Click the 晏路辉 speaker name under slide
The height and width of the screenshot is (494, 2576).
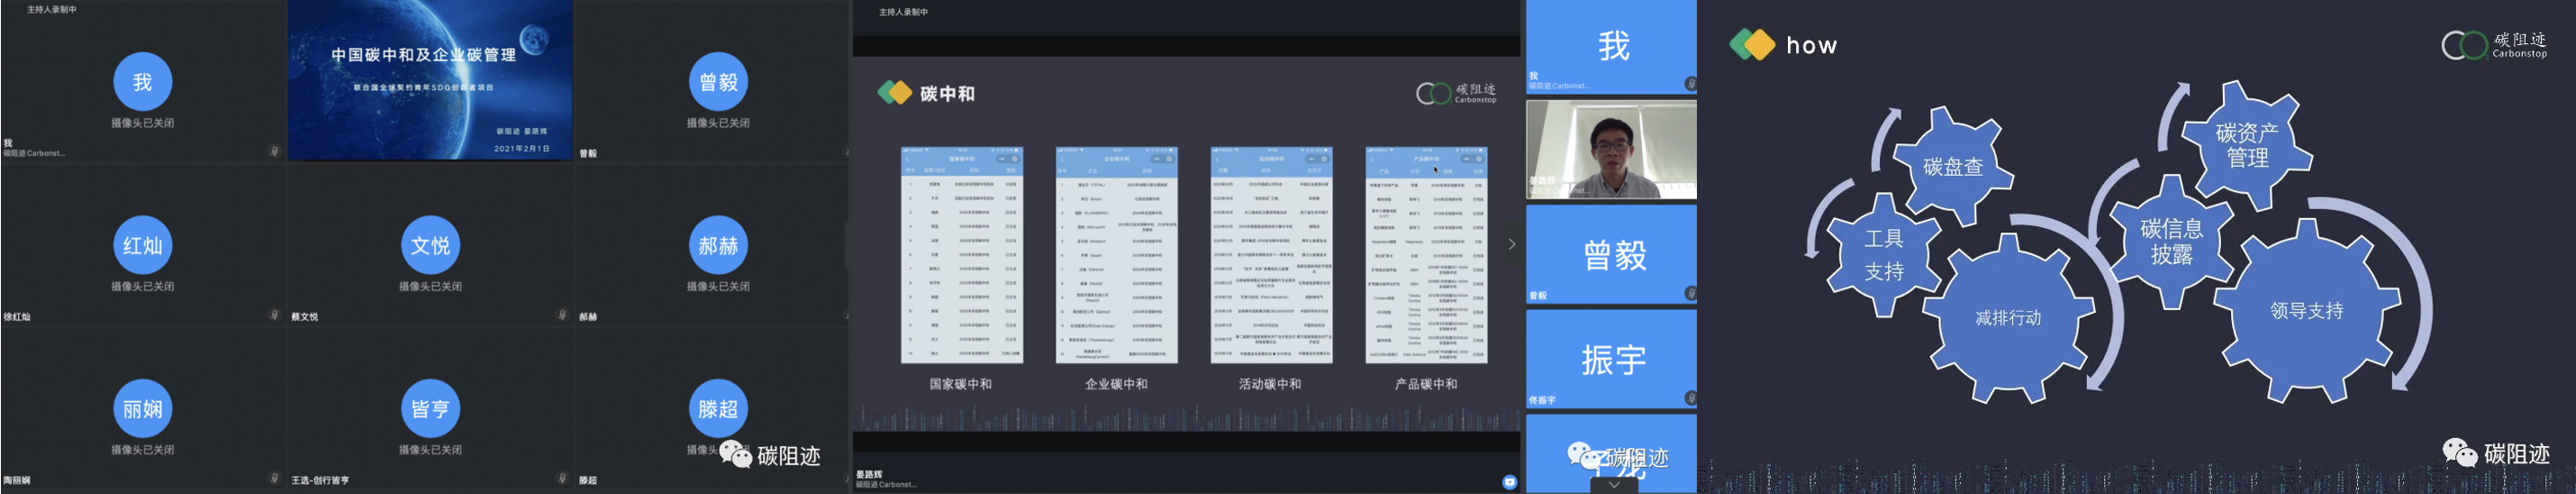coord(869,475)
